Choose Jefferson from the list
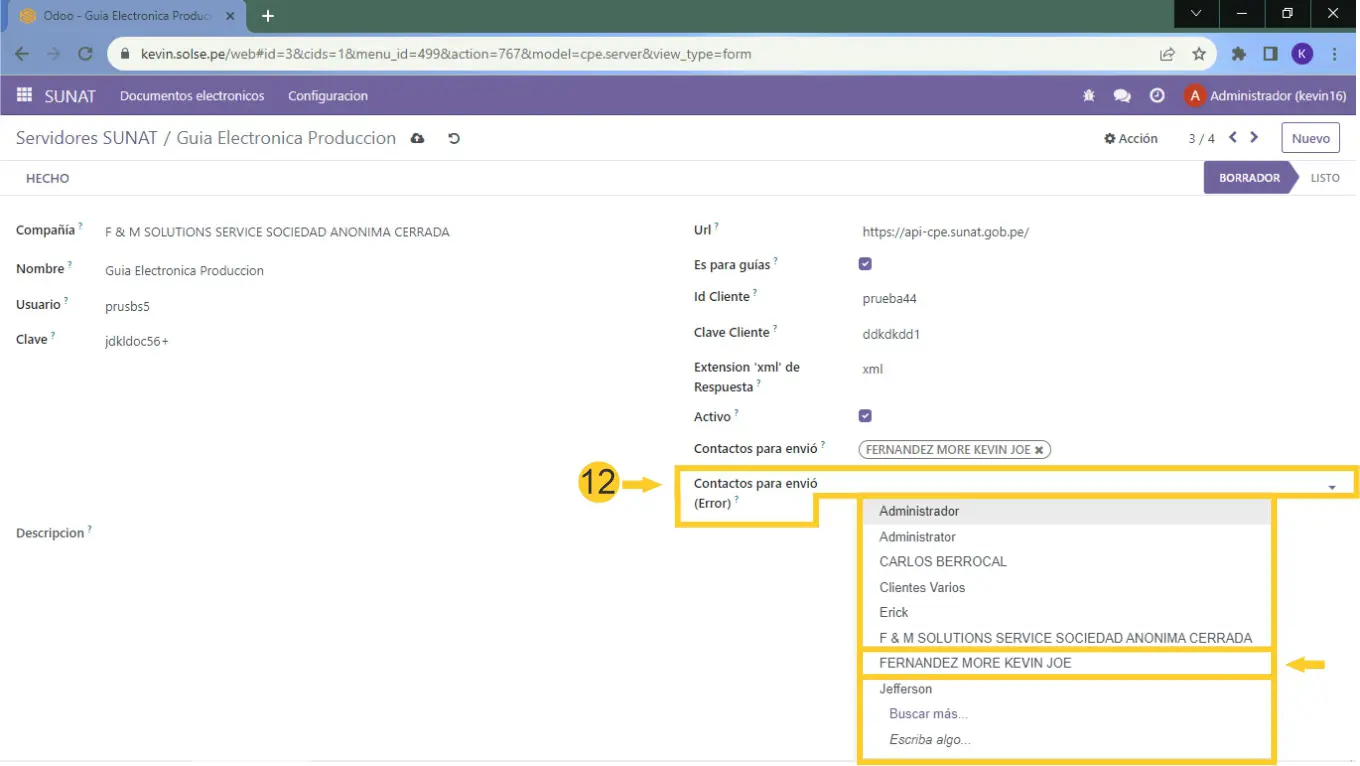1360x766 pixels. (1067, 689)
